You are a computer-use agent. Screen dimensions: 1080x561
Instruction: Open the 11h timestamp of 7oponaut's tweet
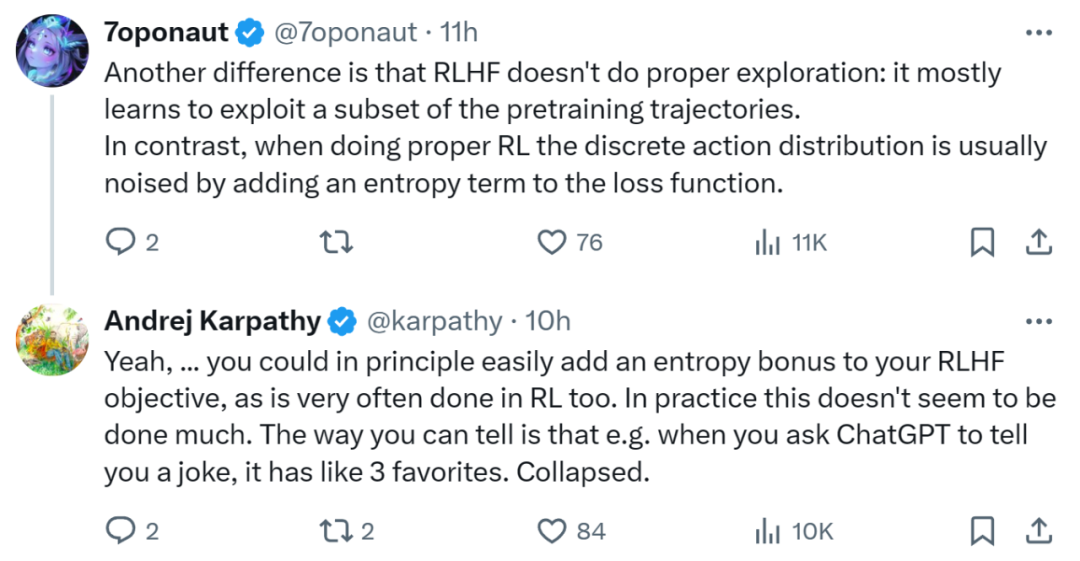[x=459, y=32]
